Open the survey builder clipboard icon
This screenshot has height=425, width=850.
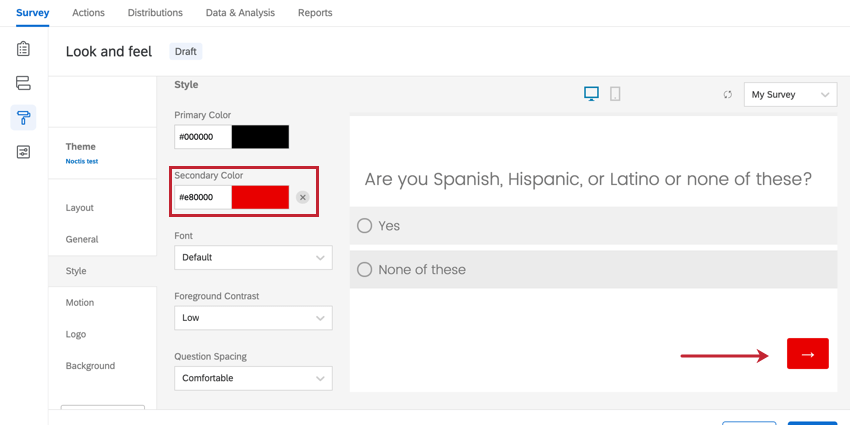[23, 49]
